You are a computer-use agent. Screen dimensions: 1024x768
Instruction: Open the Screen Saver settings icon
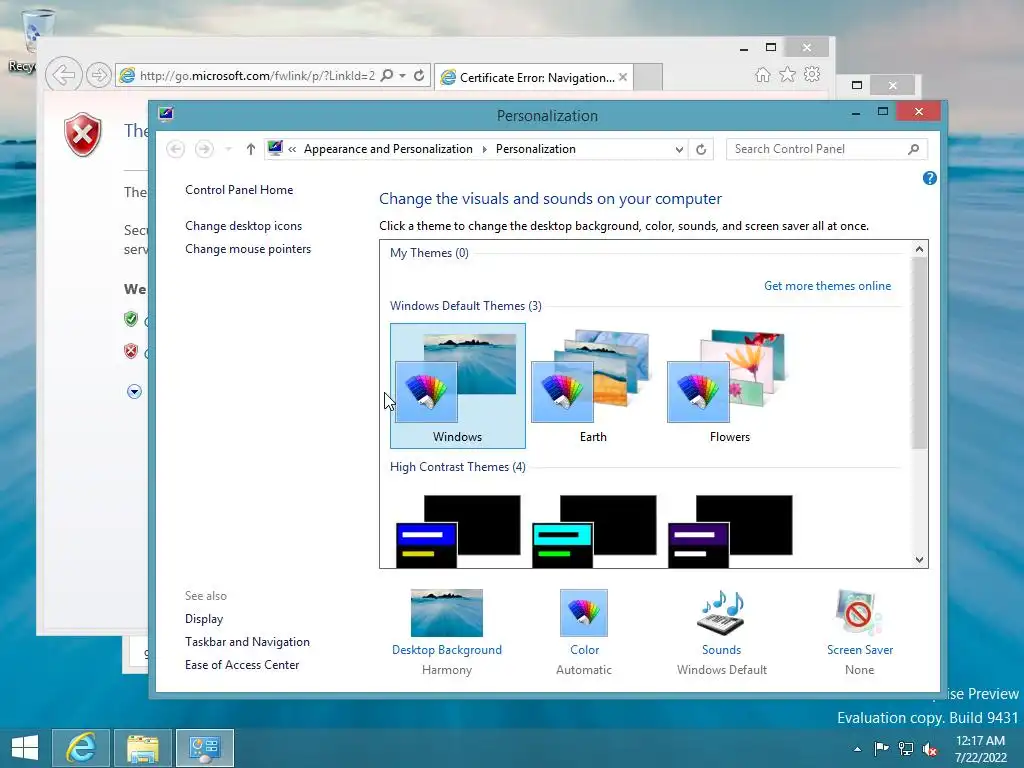[859, 613]
